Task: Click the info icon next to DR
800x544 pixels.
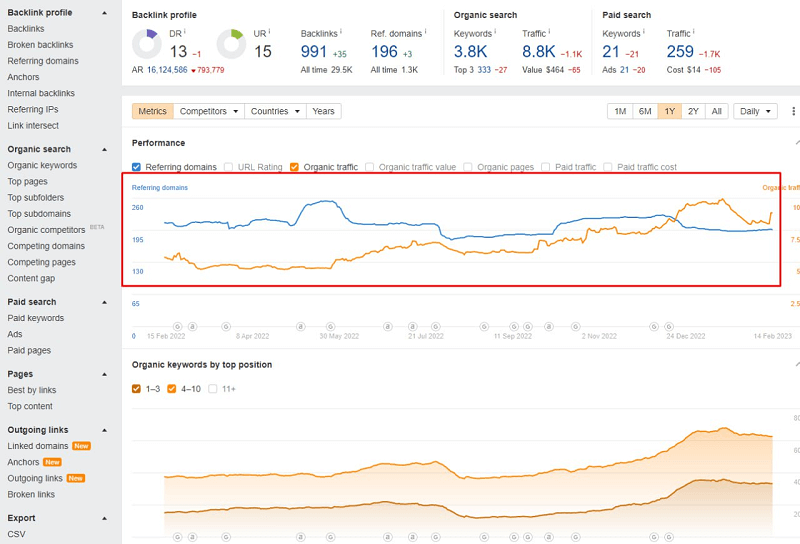Action: tap(185, 31)
